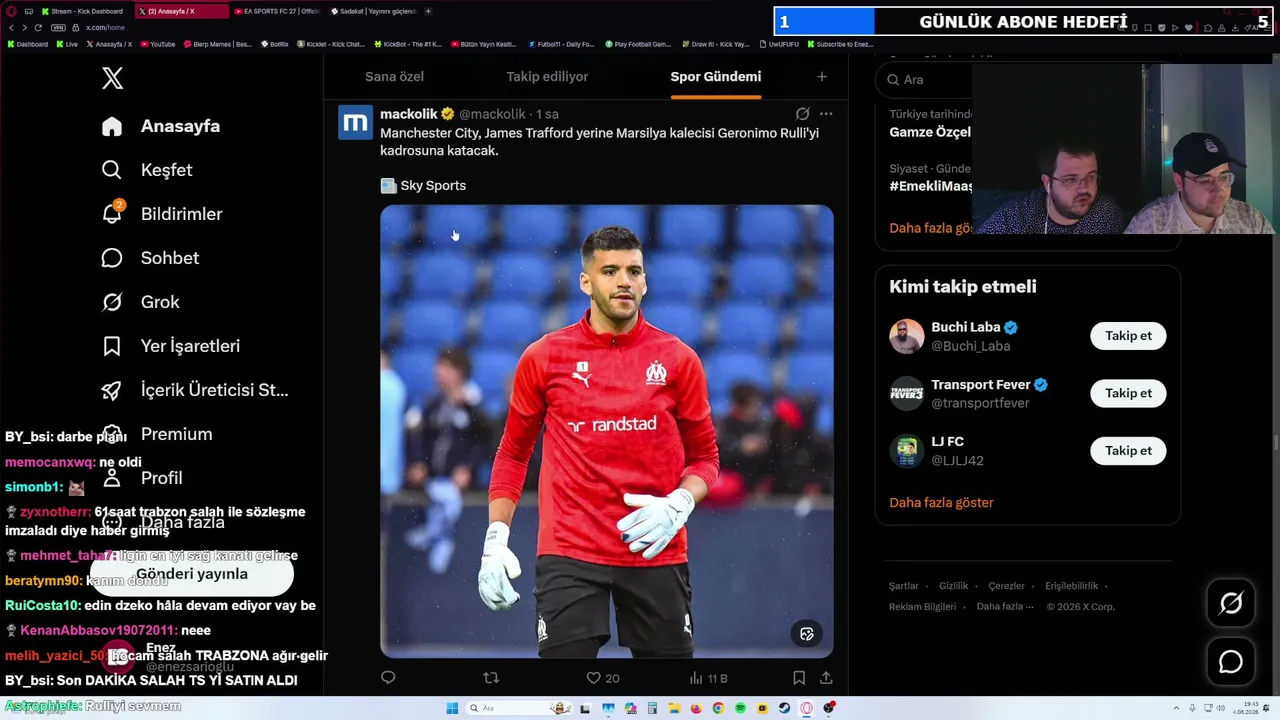The width and height of the screenshot is (1280, 720).
Task: Open the Şartlar footer link
Action: [x=904, y=586]
